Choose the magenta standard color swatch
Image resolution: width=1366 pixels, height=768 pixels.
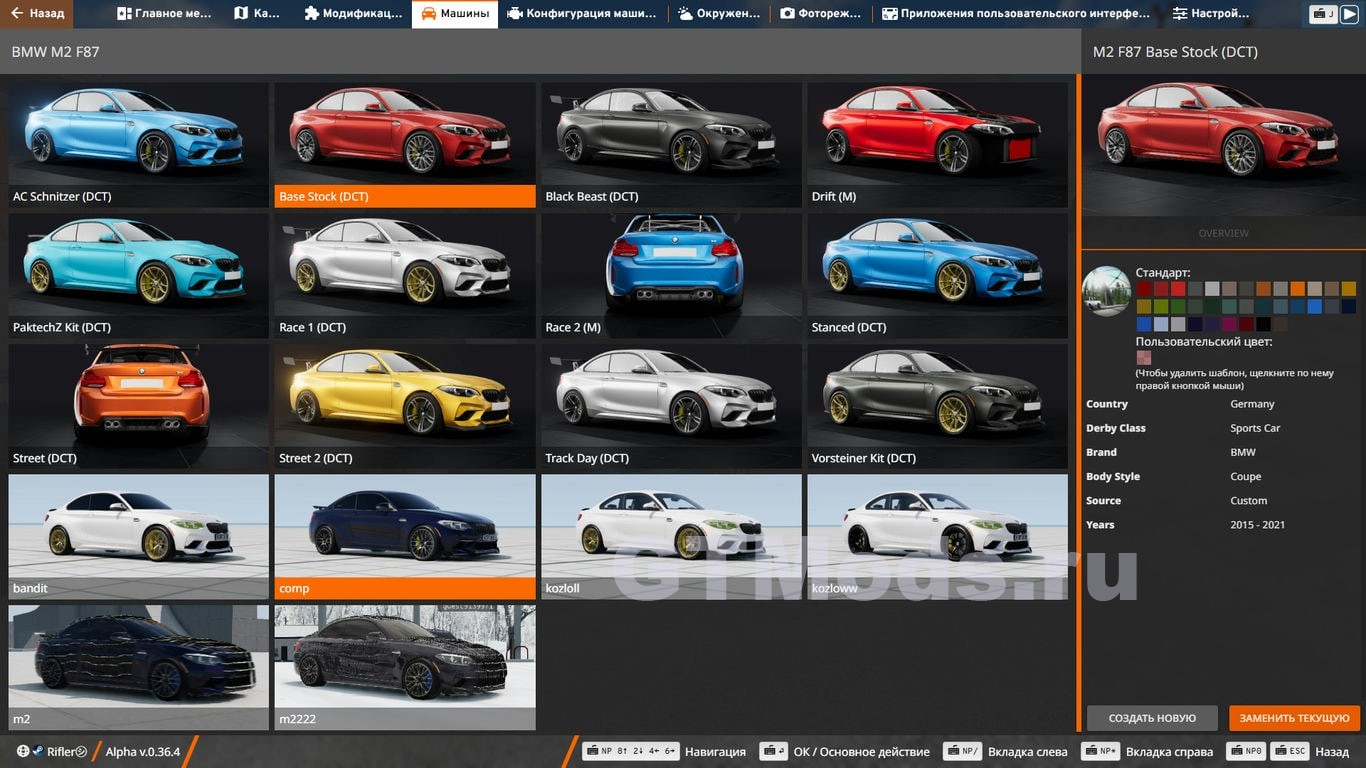coord(1229,324)
